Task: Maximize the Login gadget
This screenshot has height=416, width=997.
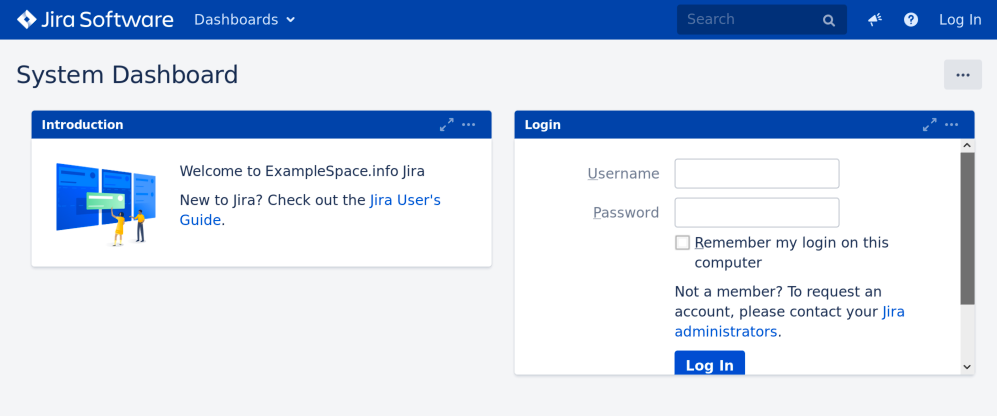Action: 929,125
